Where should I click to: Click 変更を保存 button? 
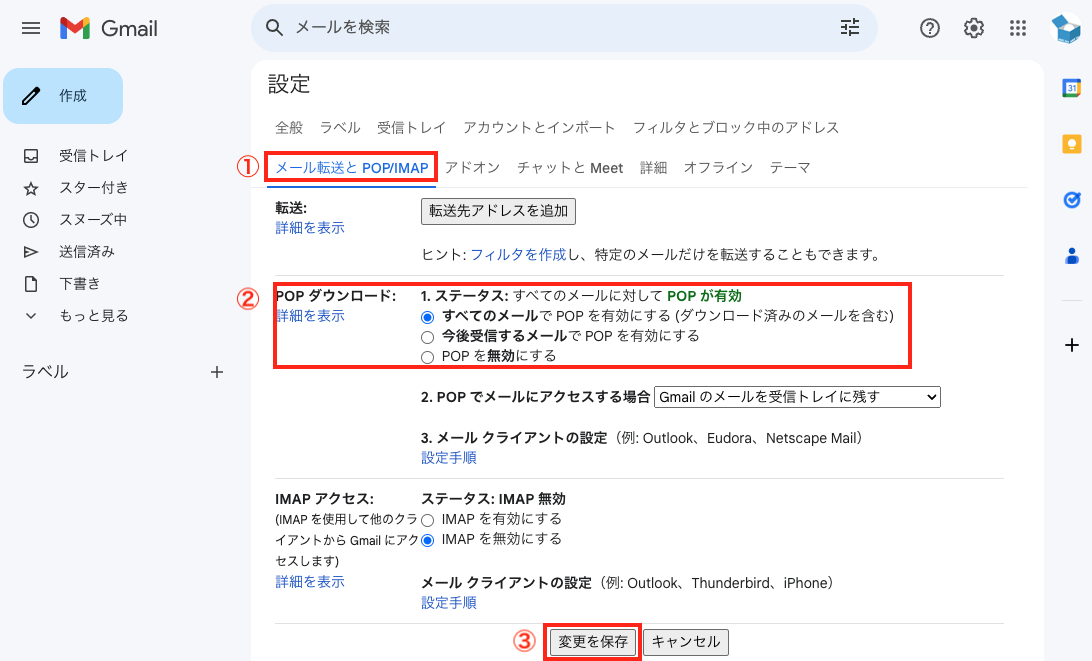[593, 642]
